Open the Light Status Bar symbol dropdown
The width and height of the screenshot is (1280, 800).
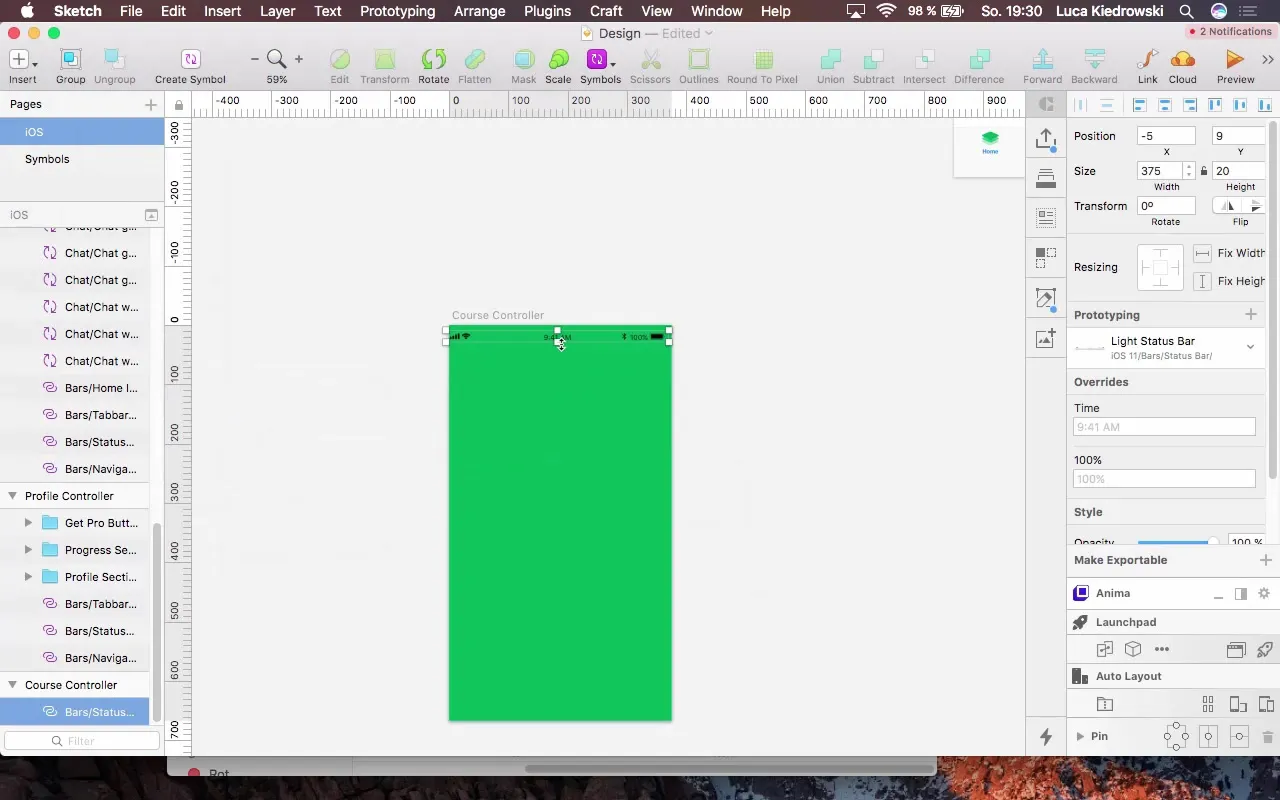point(1250,347)
